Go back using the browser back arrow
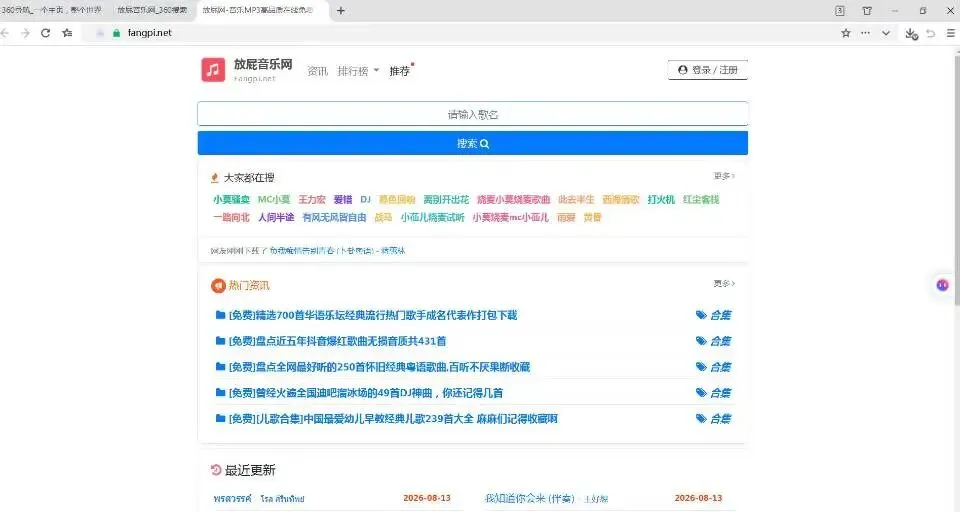 click(6, 33)
